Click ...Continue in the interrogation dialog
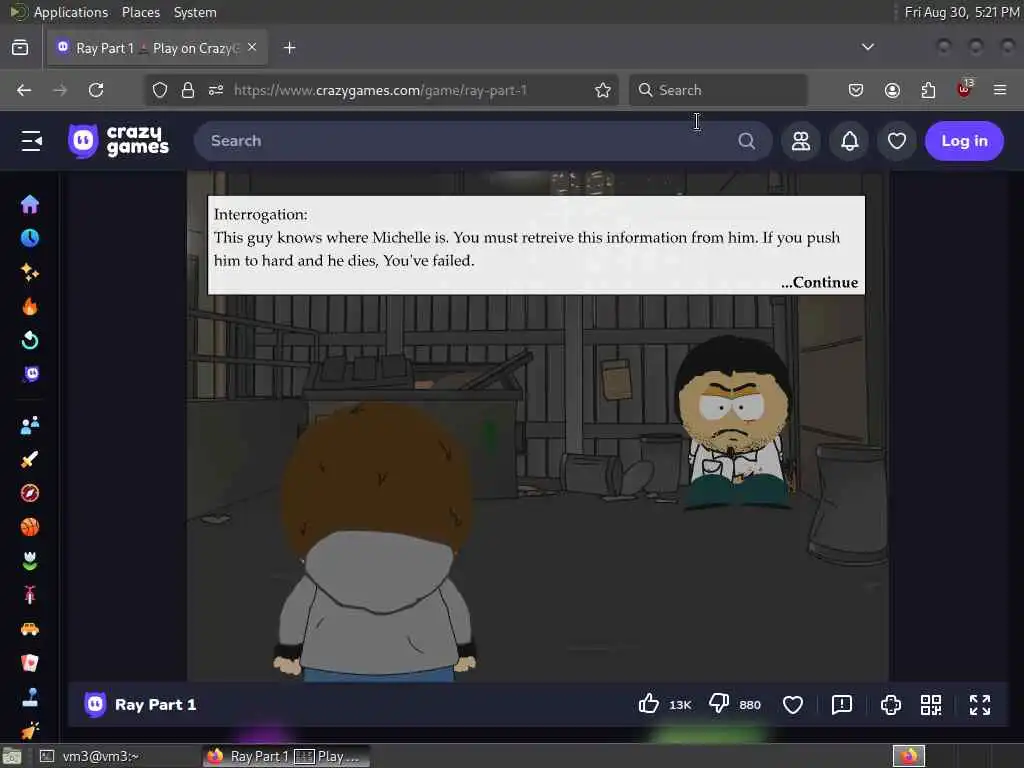The height and width of the screenshot is (768, 1024). click(x=820, y=282)
